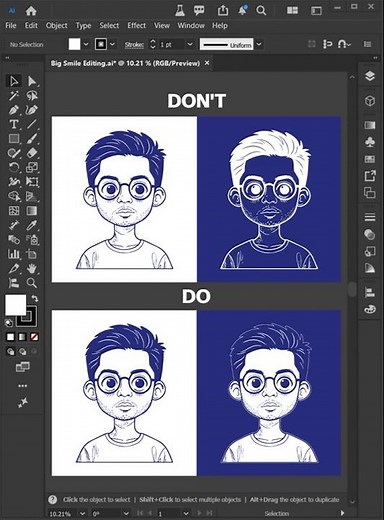Select the Rectangle tool
The width and height of the screenshot is (384, 520).
[x=14, y=139]
